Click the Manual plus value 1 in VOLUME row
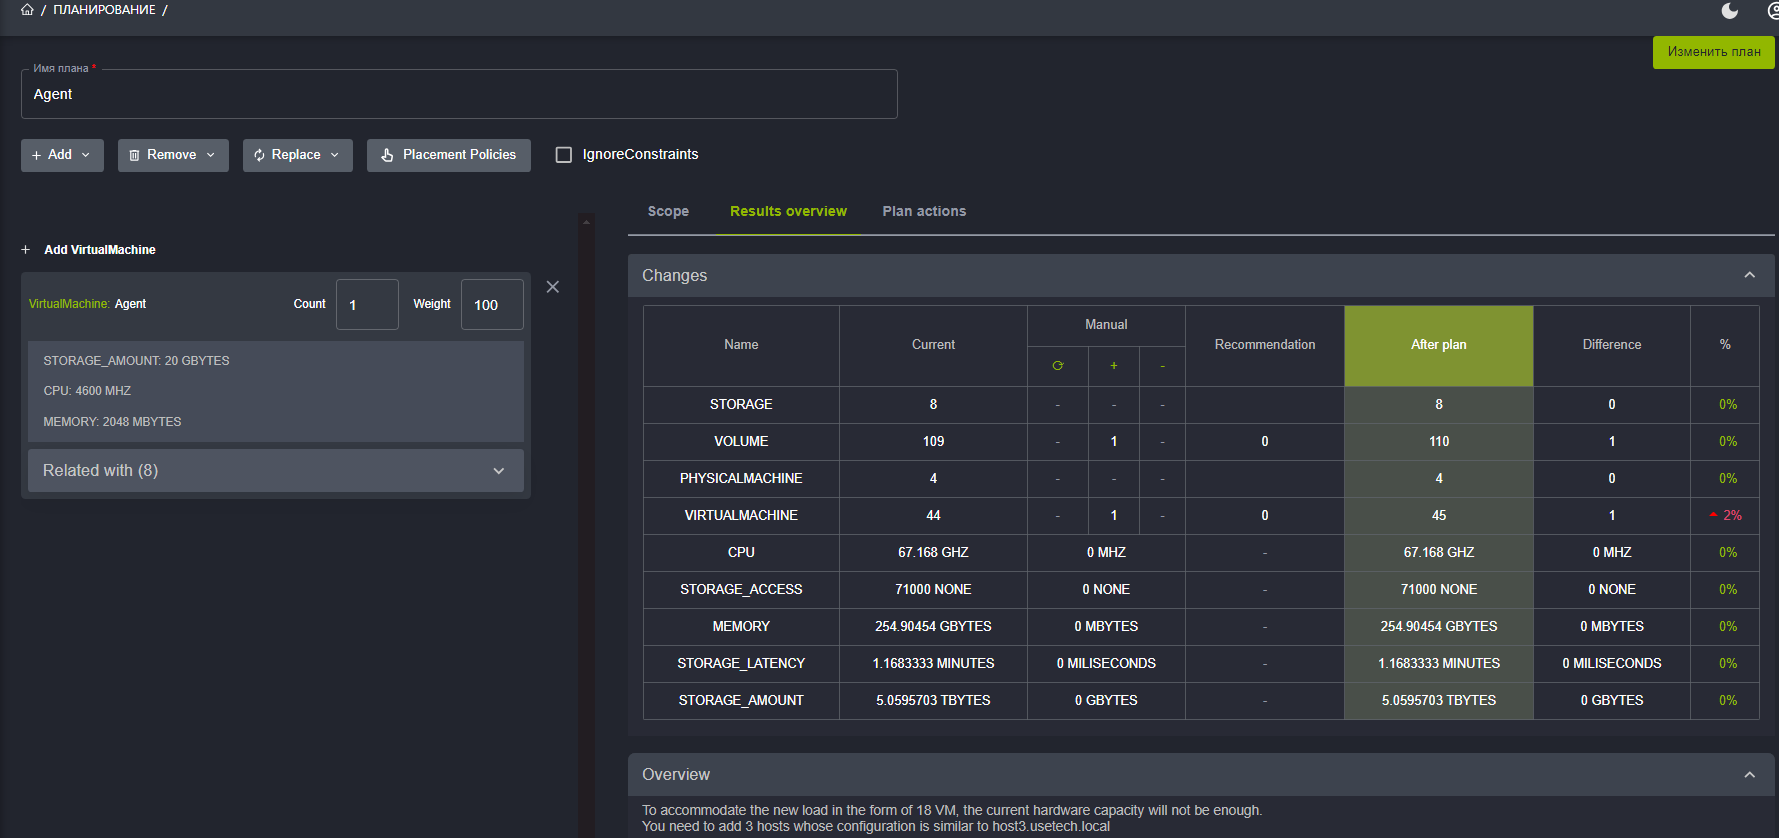This screenshot has width=1779, height=838. (x=1114, y=442)
